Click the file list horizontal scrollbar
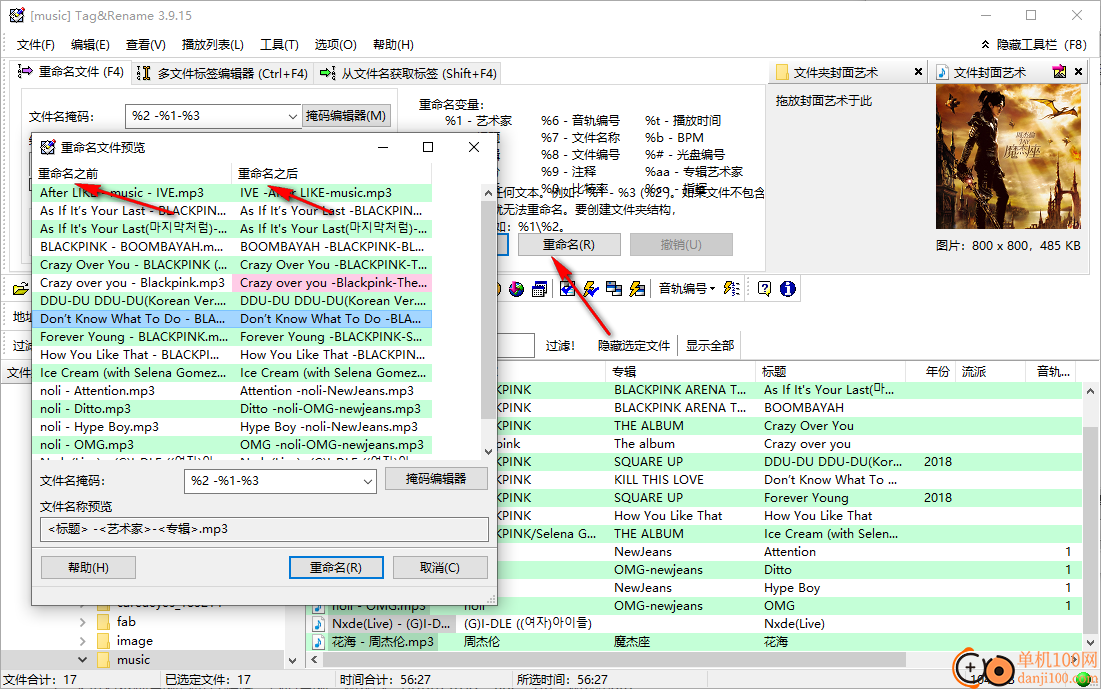 (695, 660)
